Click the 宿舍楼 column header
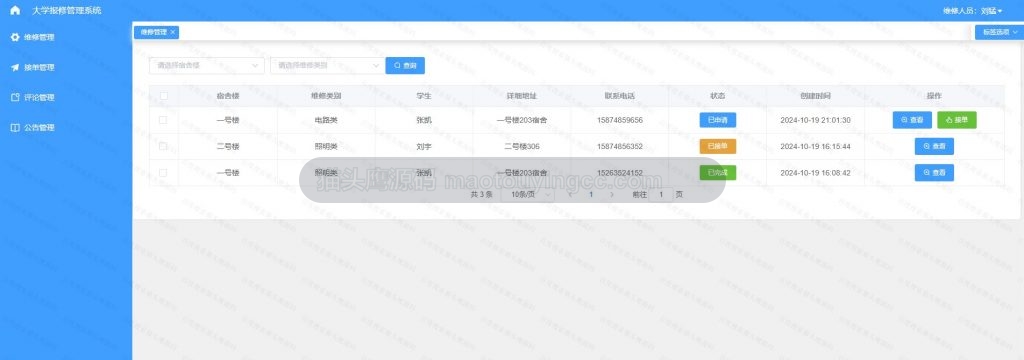Viewport: 1024px width, 360px height. [228, 96]
